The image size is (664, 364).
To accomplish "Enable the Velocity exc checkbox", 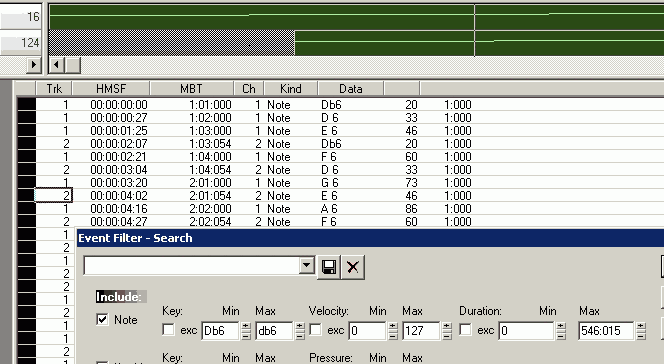I will coord(315,330).
